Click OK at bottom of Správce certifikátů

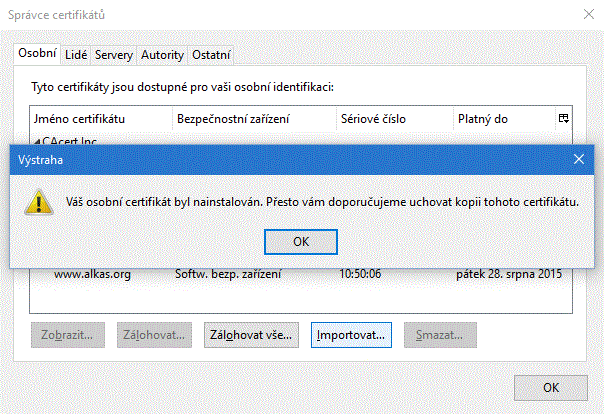click(x=550, y=388)
